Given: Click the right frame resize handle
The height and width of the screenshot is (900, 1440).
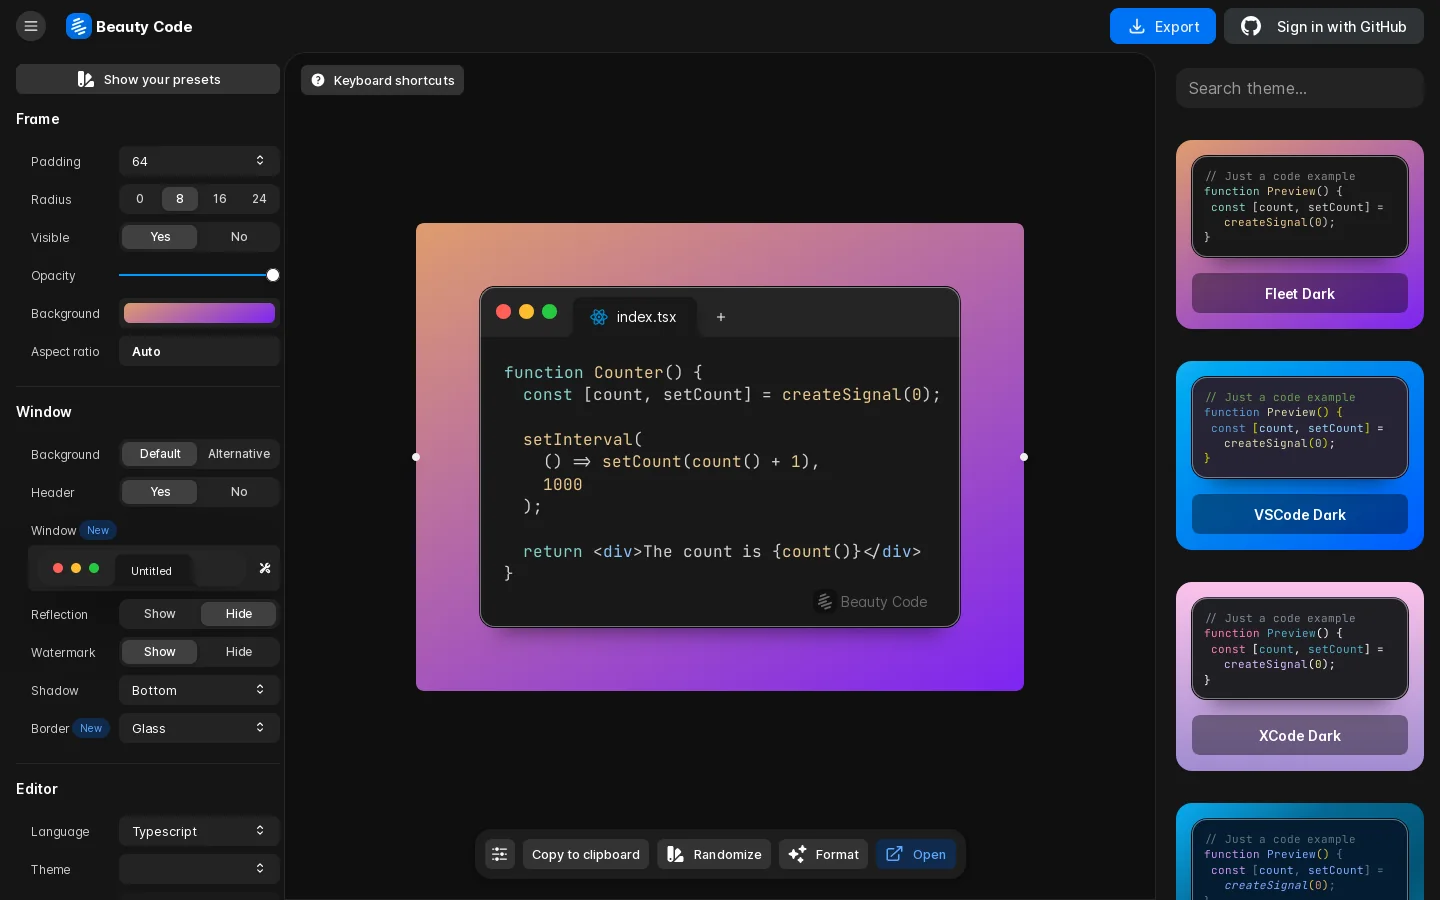Looking at the screenshot, I should (1024, 457).
